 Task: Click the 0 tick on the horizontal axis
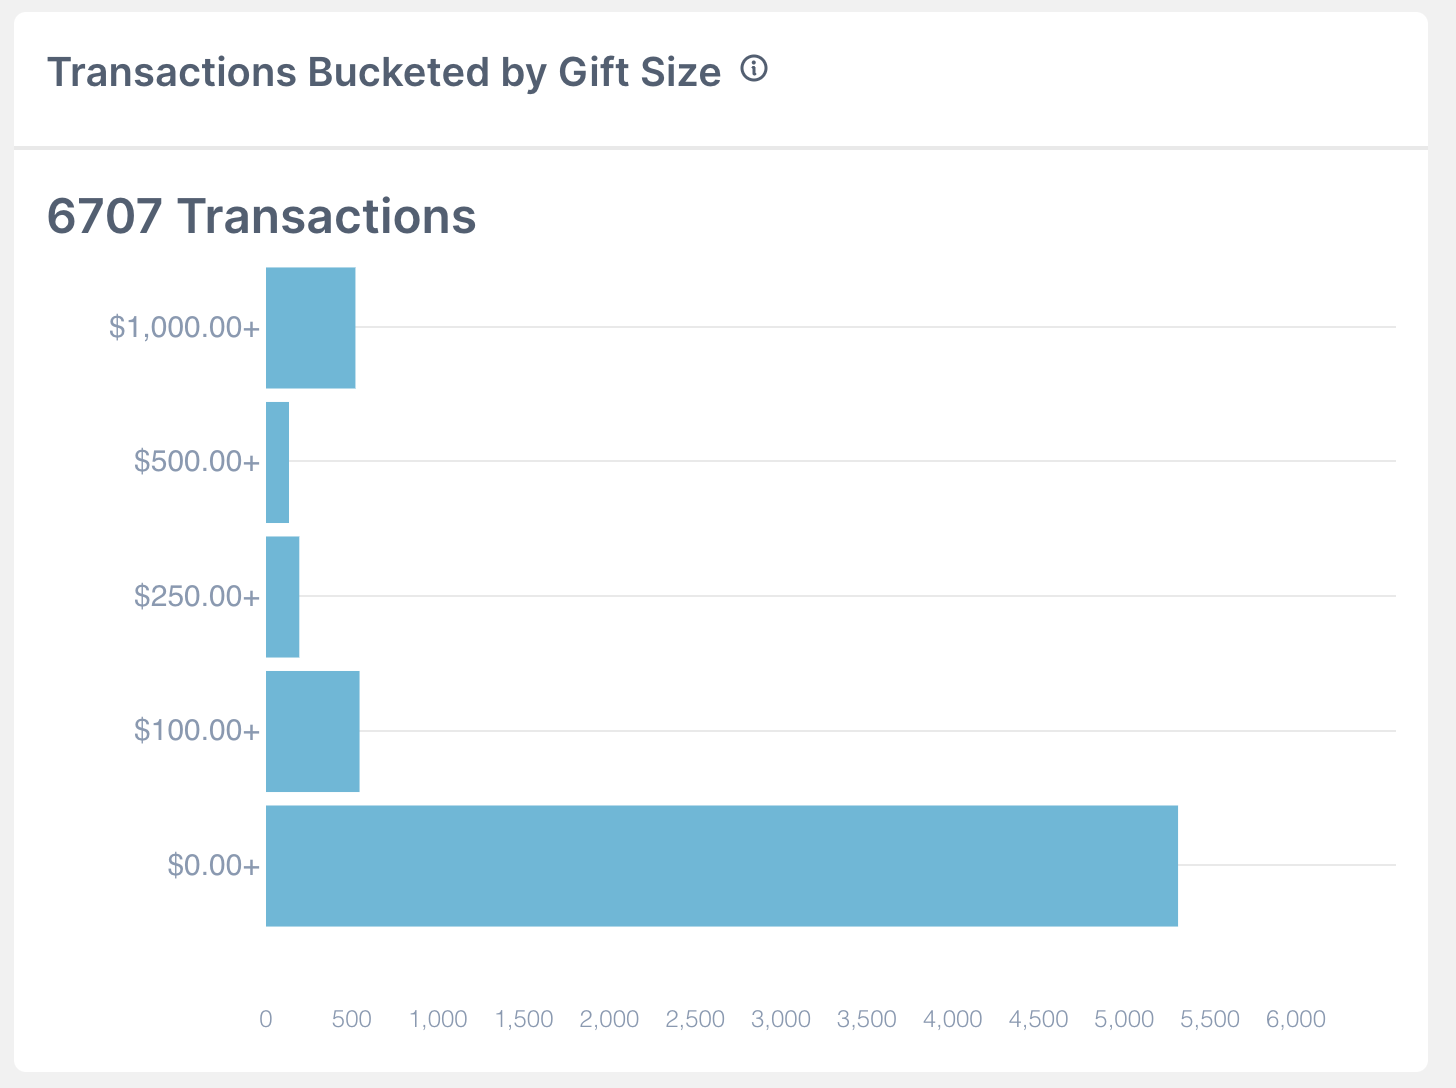click(266, 1019)
